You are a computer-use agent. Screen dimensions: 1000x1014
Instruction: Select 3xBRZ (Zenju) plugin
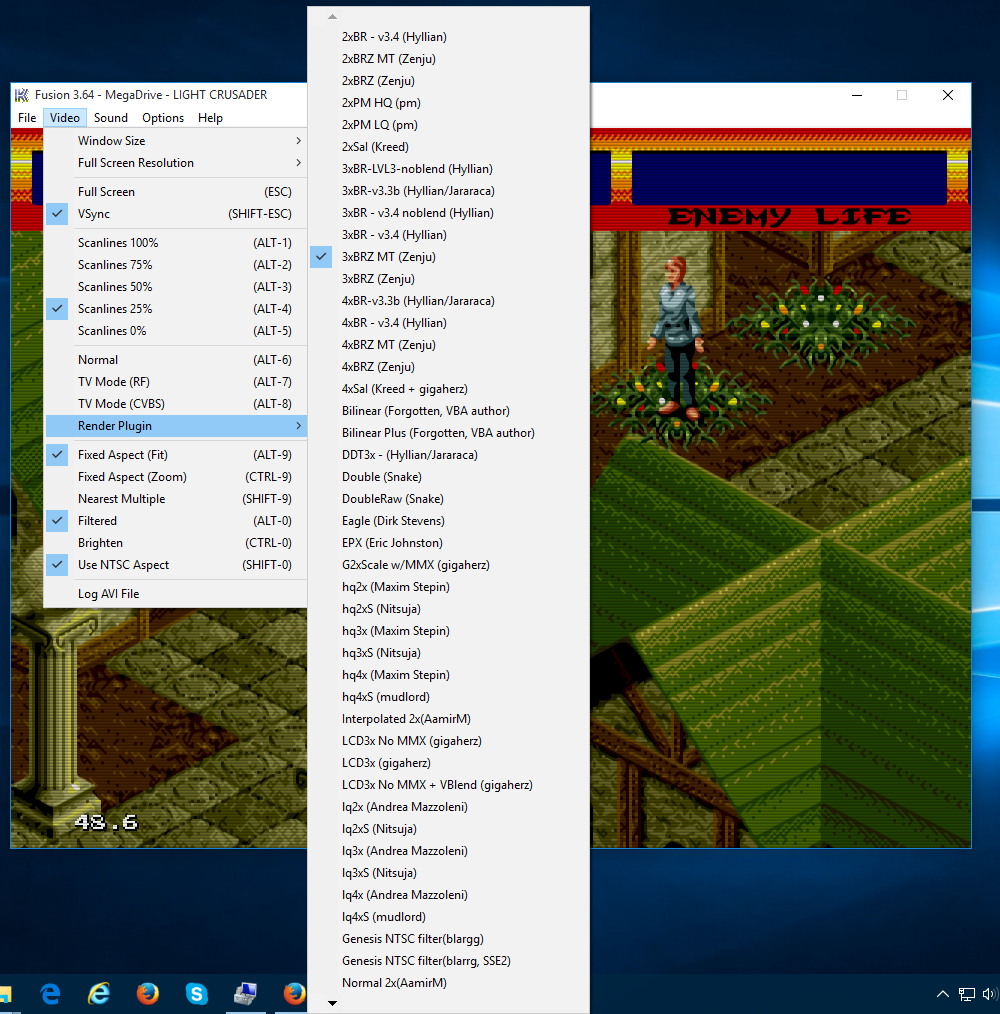[448, 279]
